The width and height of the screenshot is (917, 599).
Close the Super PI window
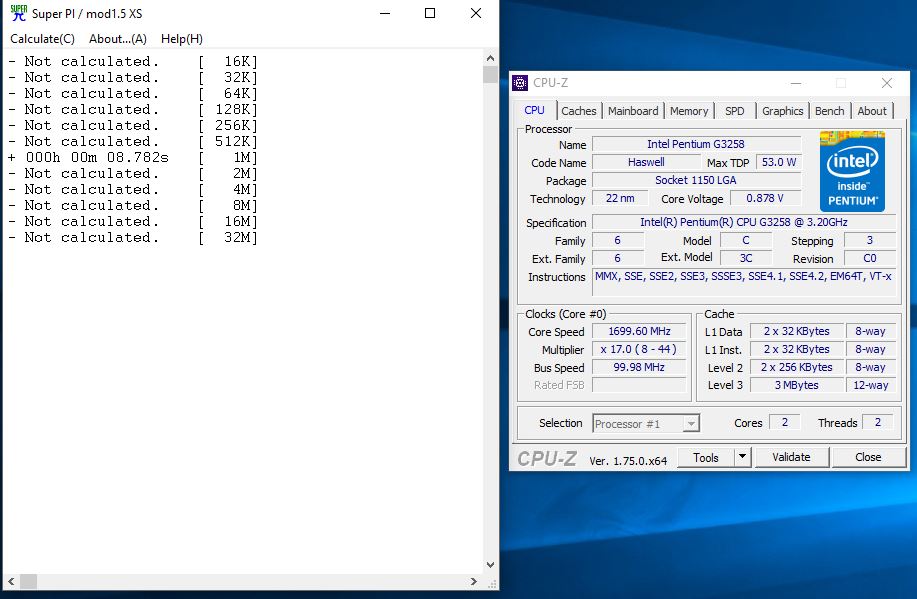pos(476,13)
